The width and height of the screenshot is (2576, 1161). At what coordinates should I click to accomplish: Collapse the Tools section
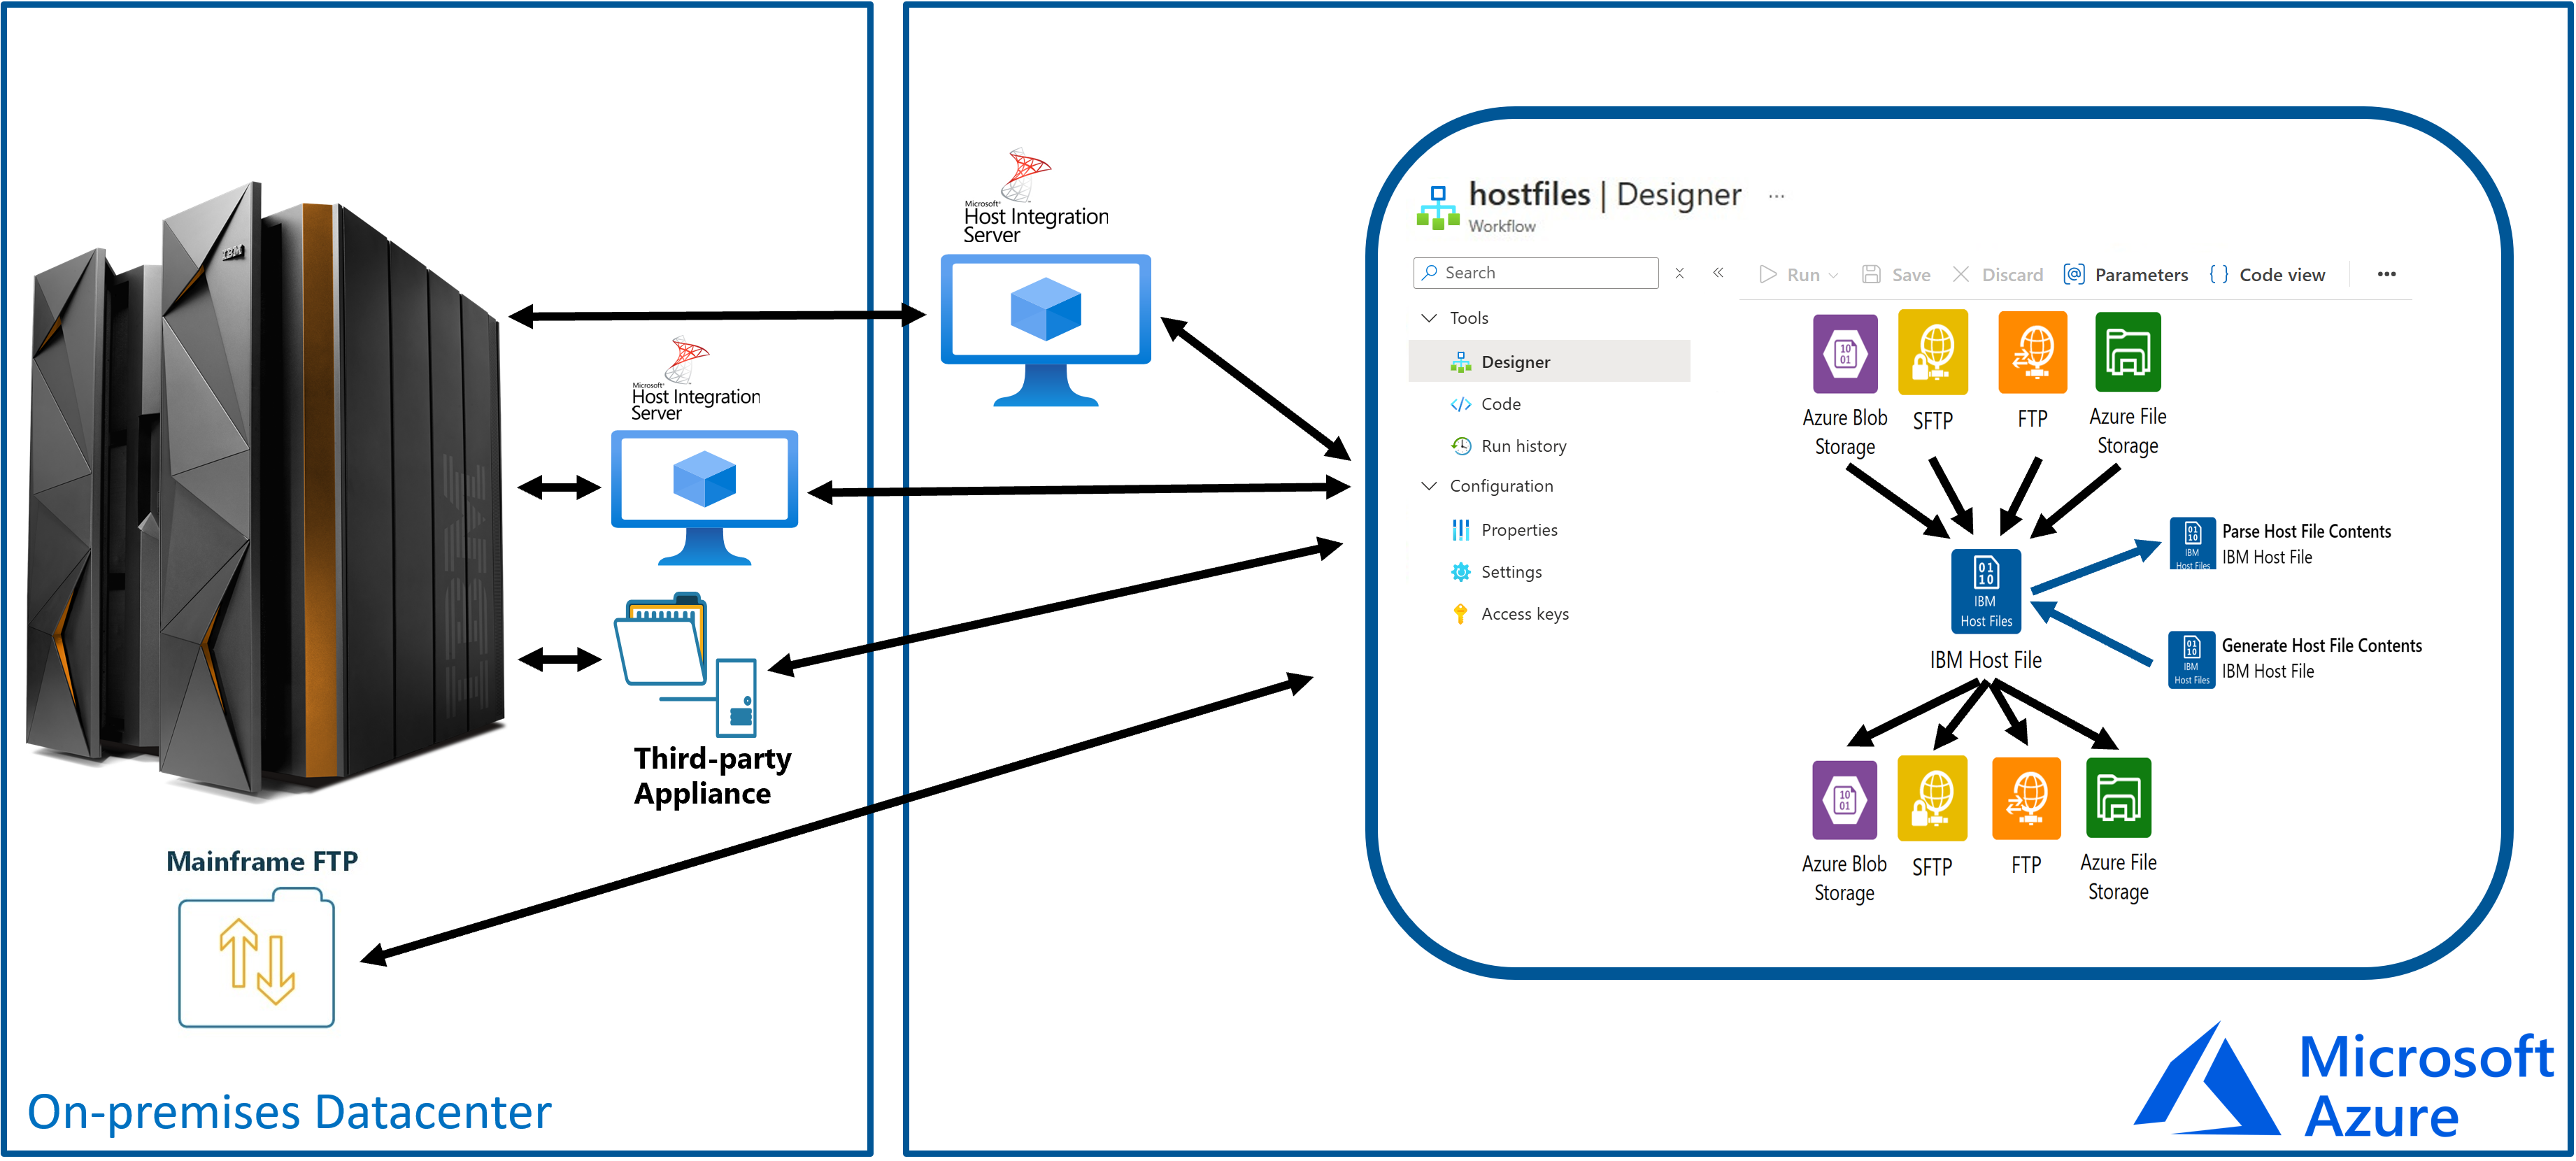(1429, 317)
